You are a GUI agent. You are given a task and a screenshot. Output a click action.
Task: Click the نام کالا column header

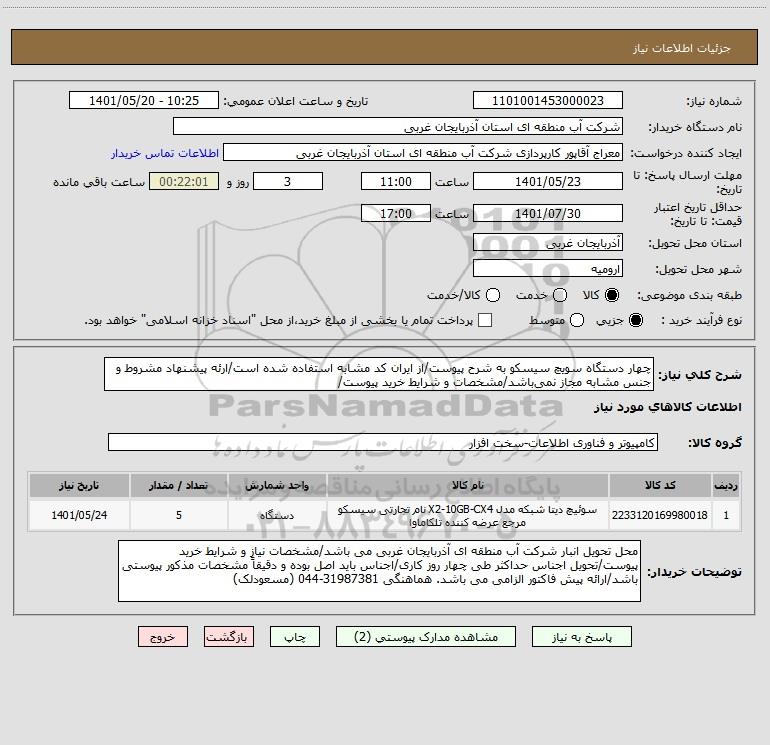pos(468,485)
